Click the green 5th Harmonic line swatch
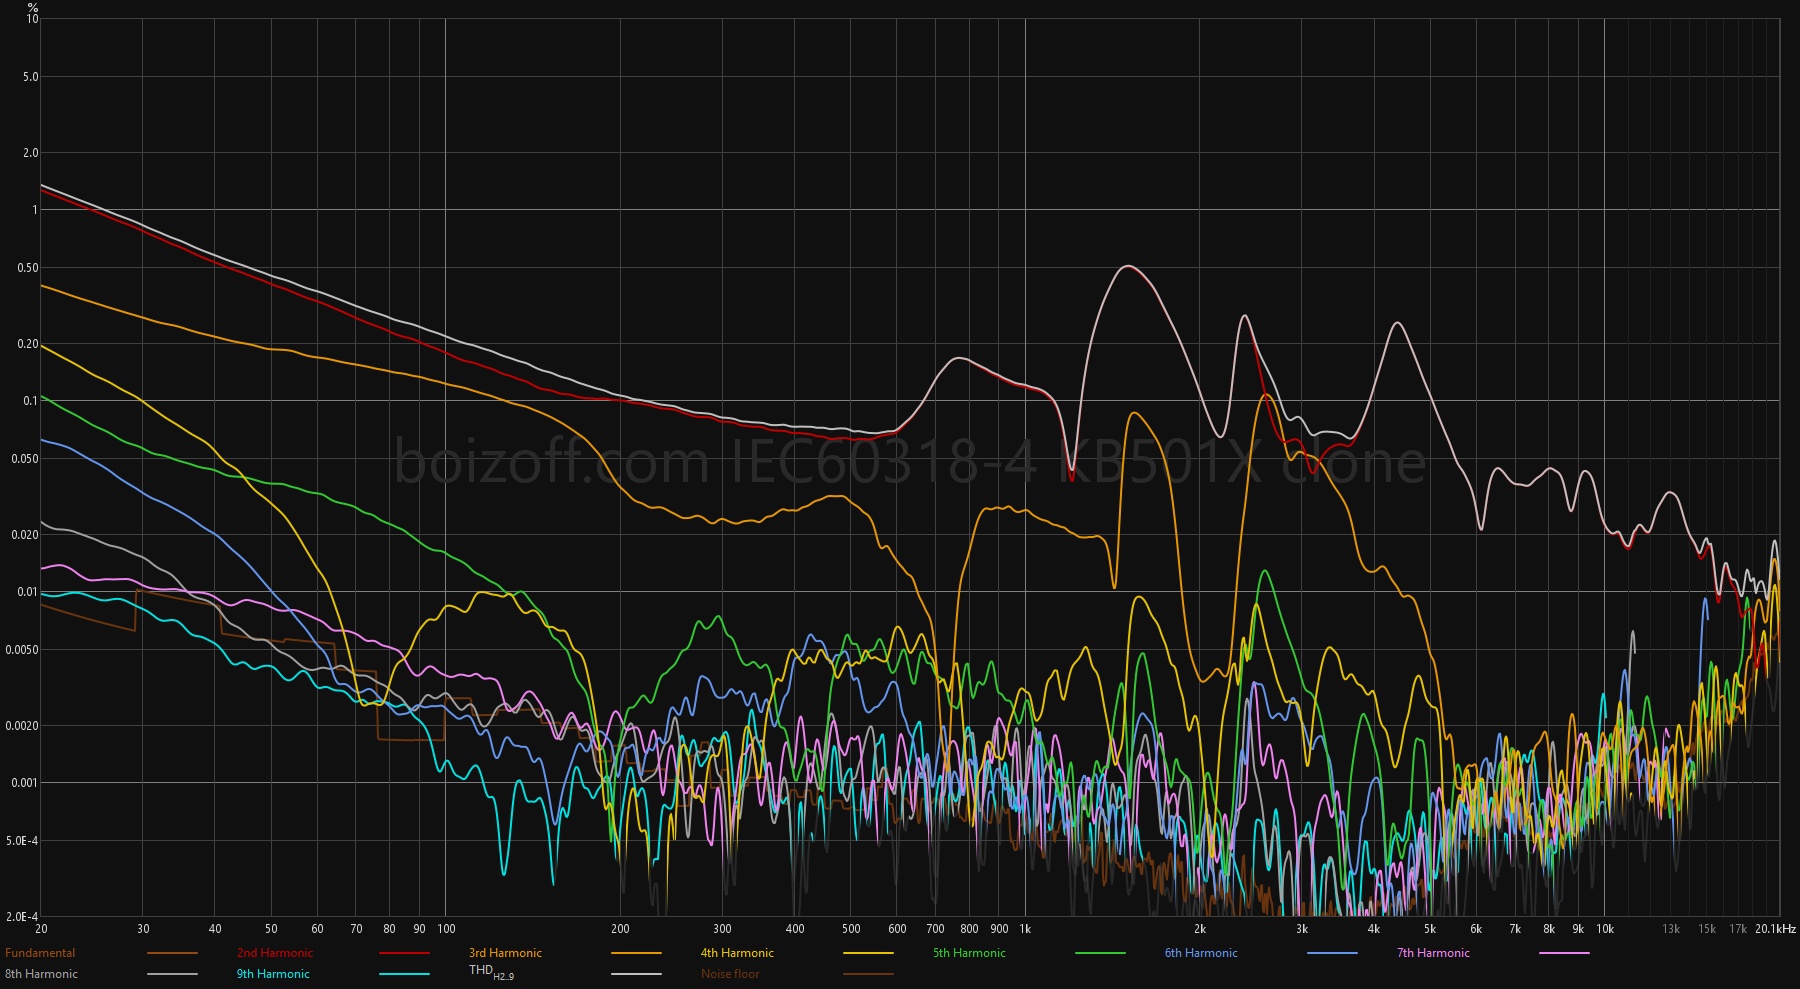Viewport: 1800px width, 989px height. [1100, 954]
